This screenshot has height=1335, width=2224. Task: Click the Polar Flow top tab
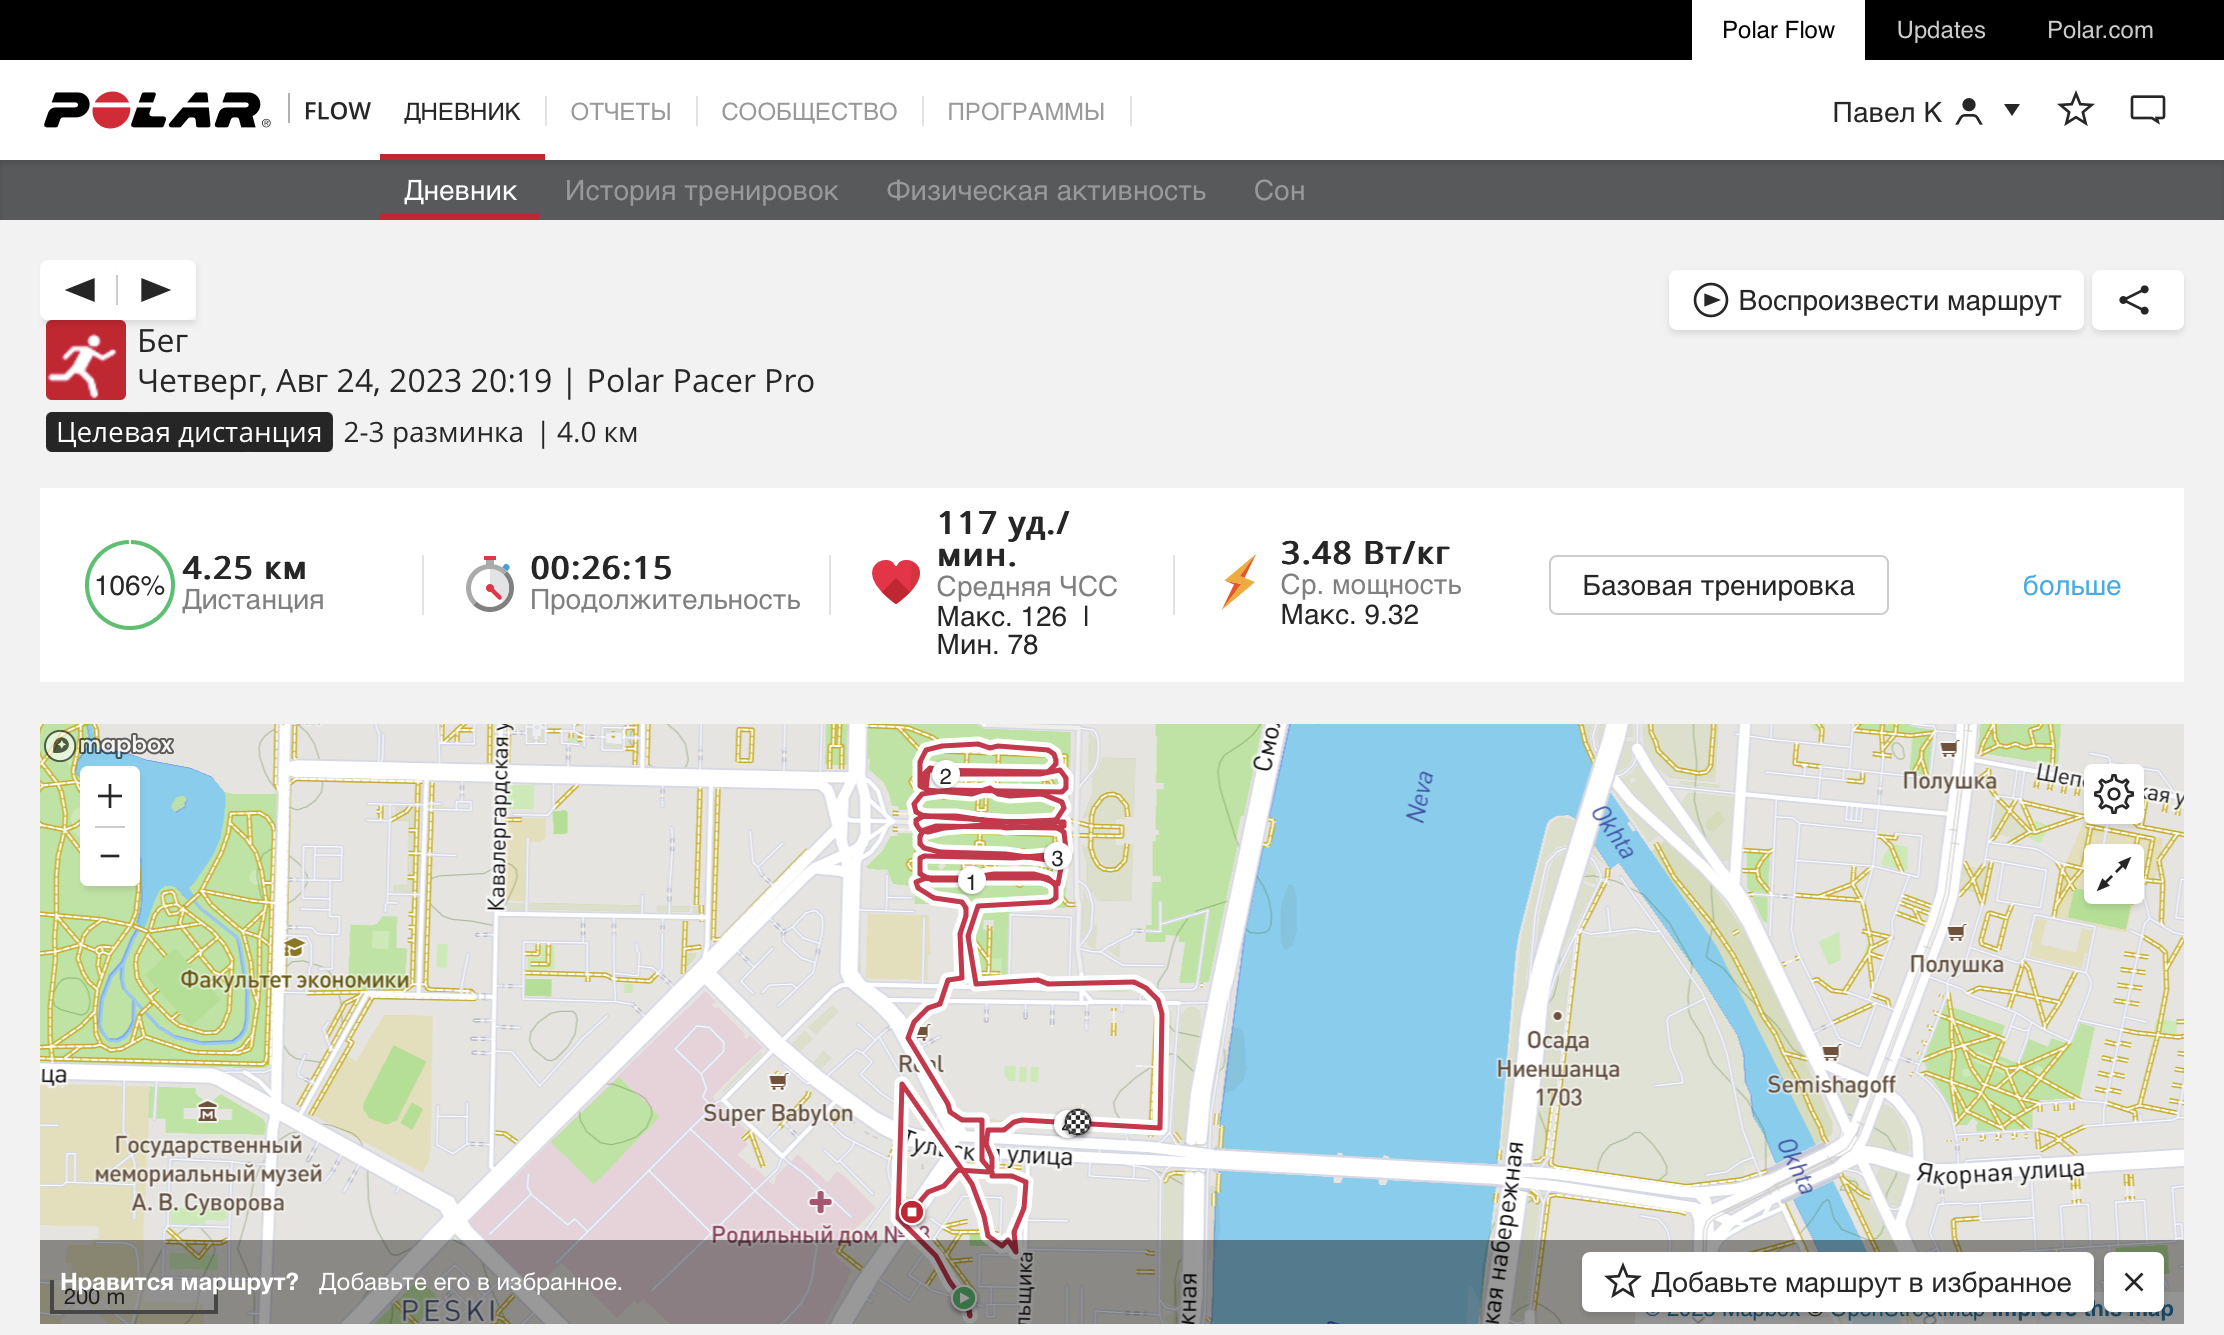click(x=1778, y=30)
